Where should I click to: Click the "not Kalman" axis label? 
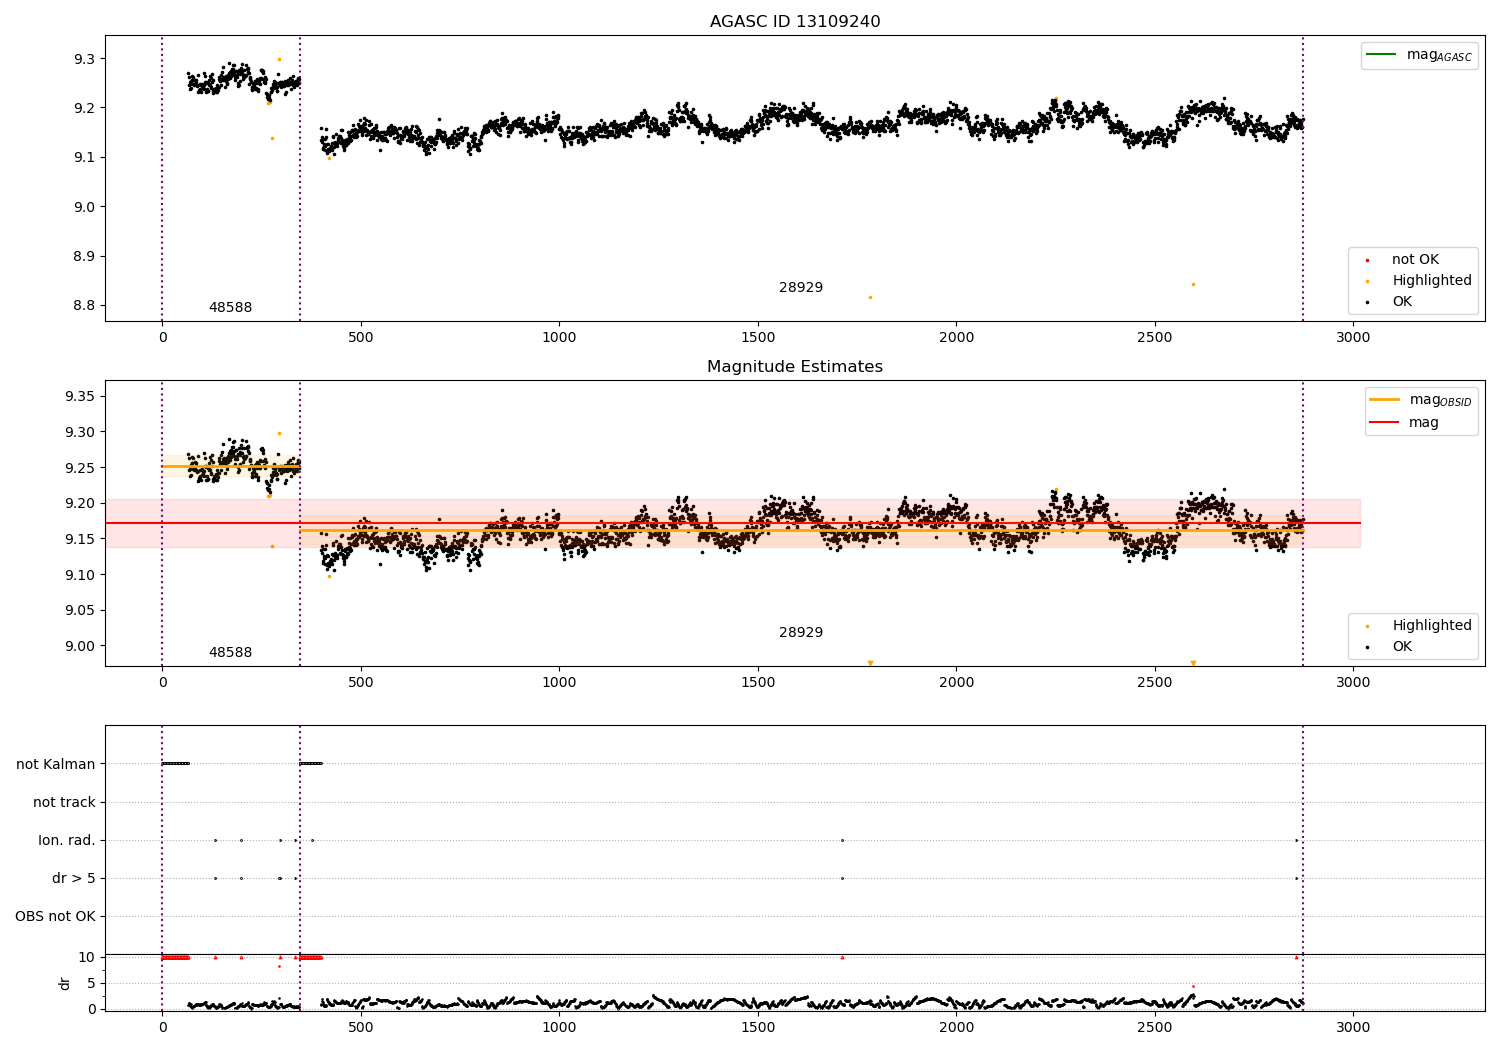pyautogui.click(x=56, y=764)
